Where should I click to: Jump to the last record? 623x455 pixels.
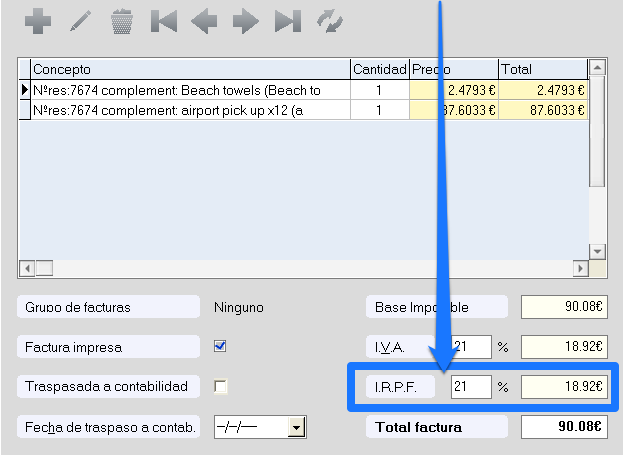point(287,22)
